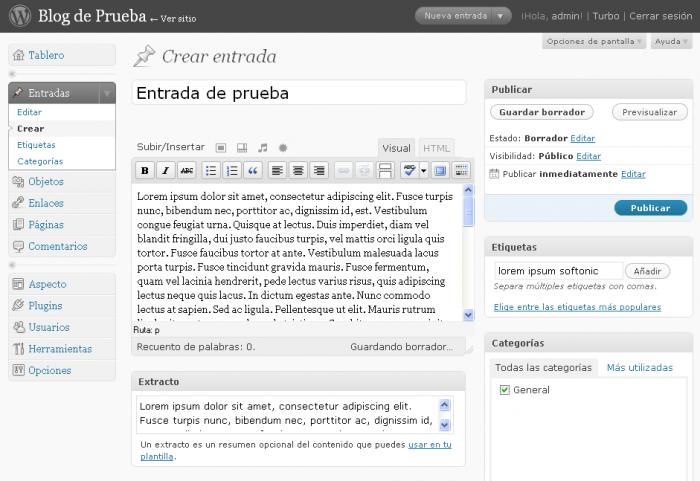
Task: Uncheck the General category checkbox
Action: click(504, 390)
